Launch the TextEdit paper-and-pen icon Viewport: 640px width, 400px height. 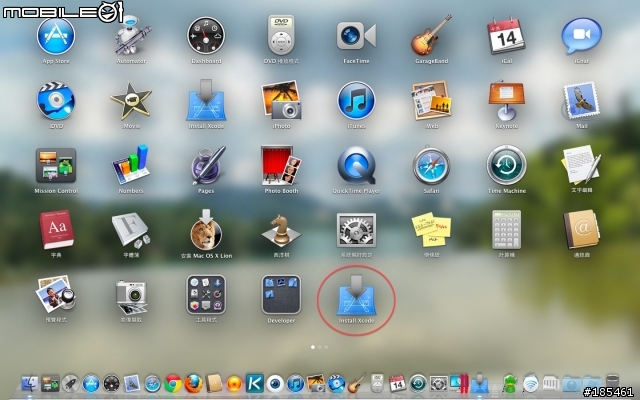tap(581, 164)
